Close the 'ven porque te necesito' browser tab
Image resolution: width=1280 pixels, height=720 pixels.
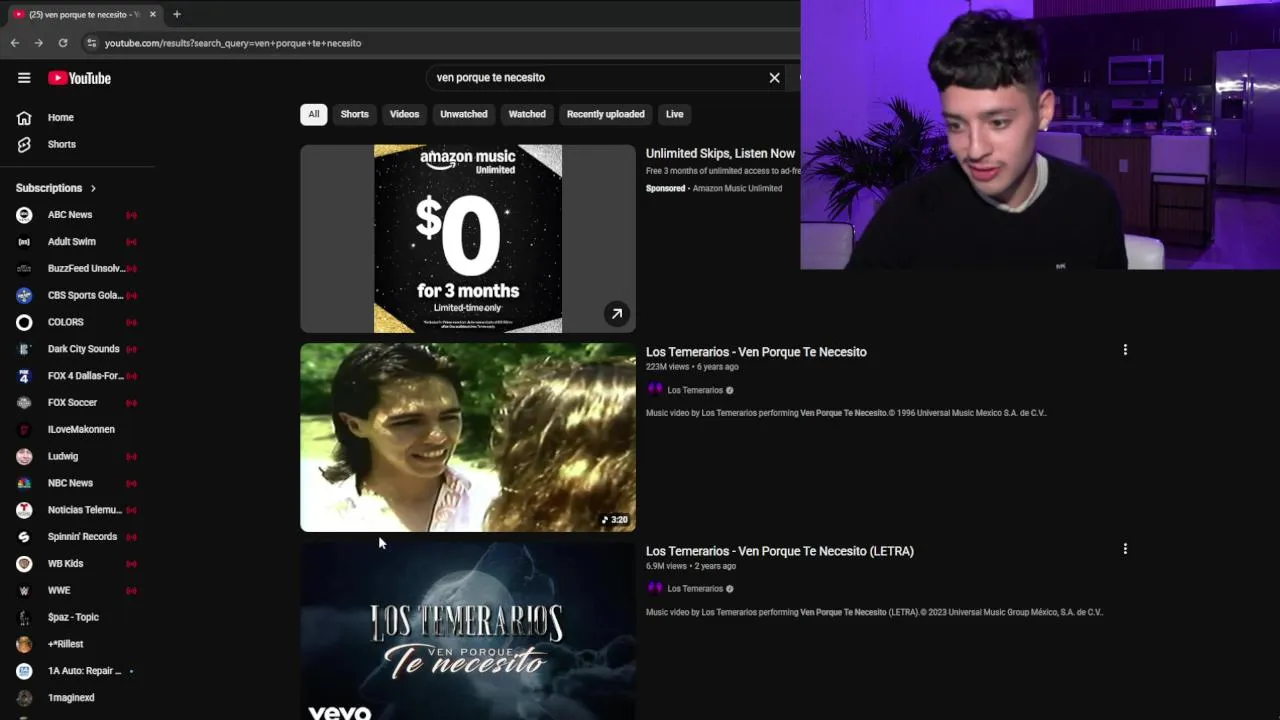[153, 14]
